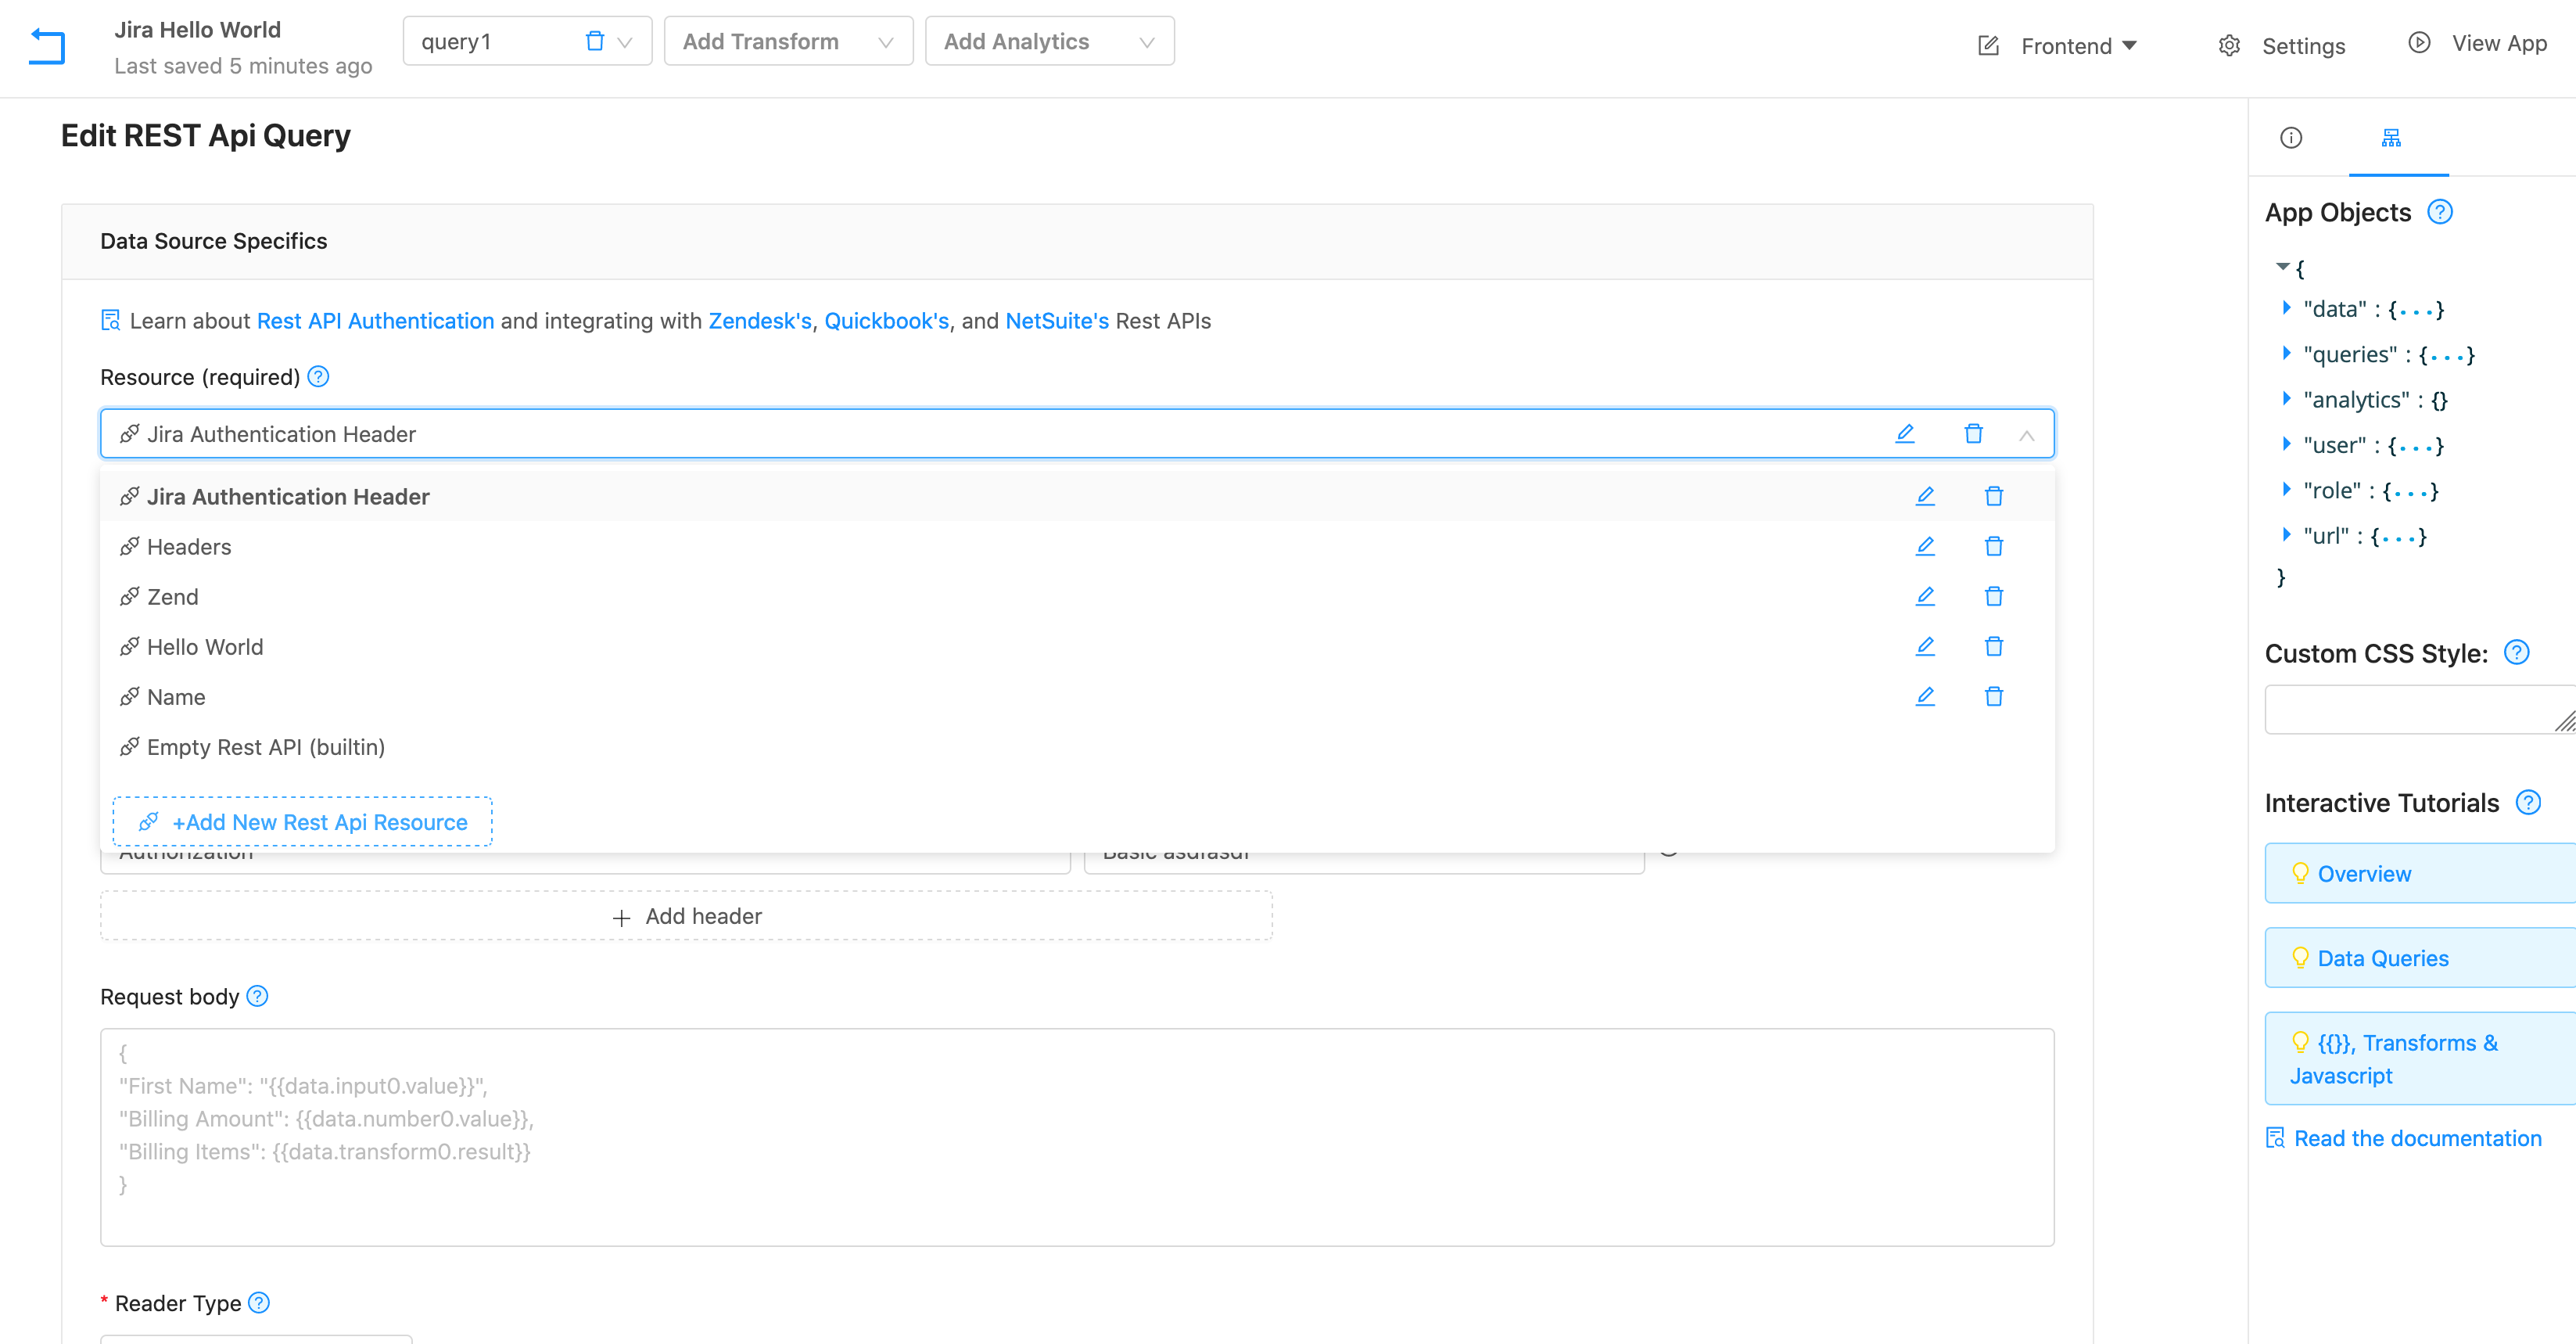Edit the selected resource via pencil icon
Screen dimensions: 2576x1344
point(1905,433)
